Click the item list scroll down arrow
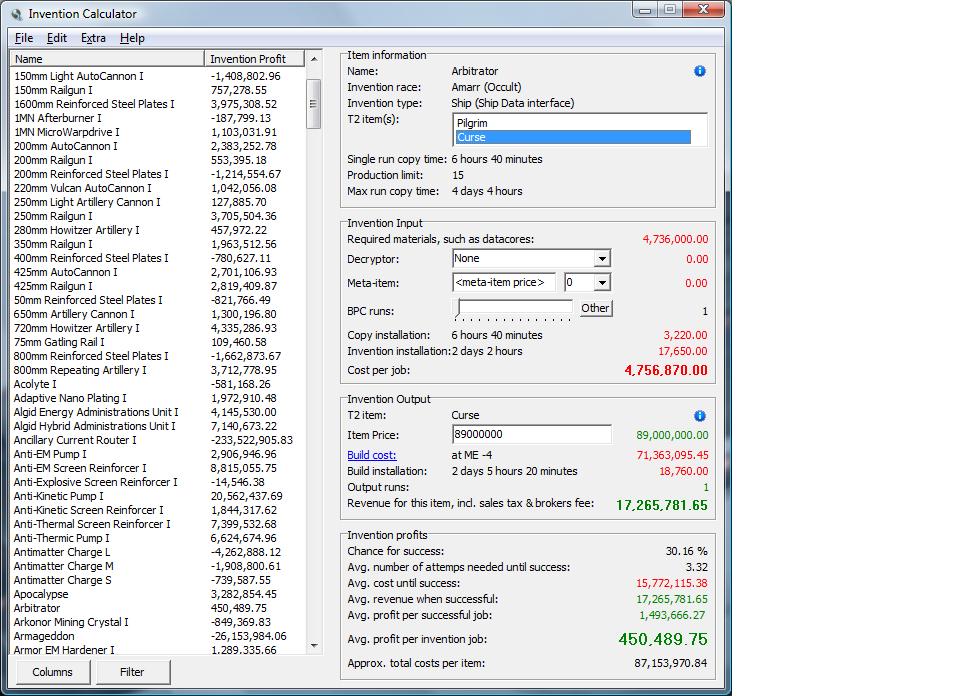Screen dimensions: 960x696 click(313, 646)
